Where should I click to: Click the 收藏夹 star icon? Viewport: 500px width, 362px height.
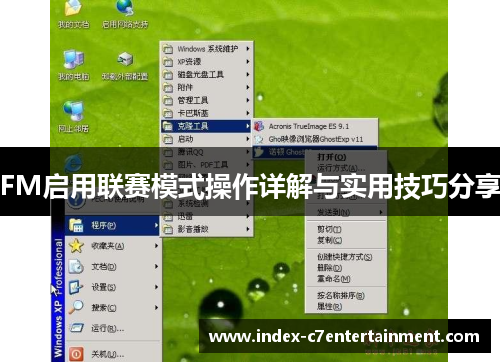pos(76,246)
